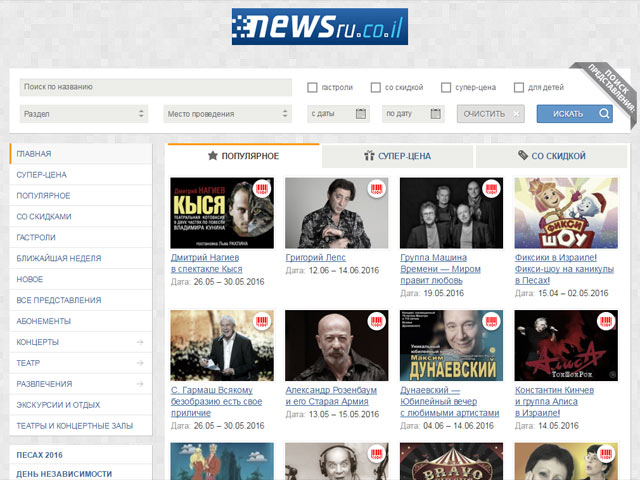Open the 'Место проведения' dropdown

(228, 114)
